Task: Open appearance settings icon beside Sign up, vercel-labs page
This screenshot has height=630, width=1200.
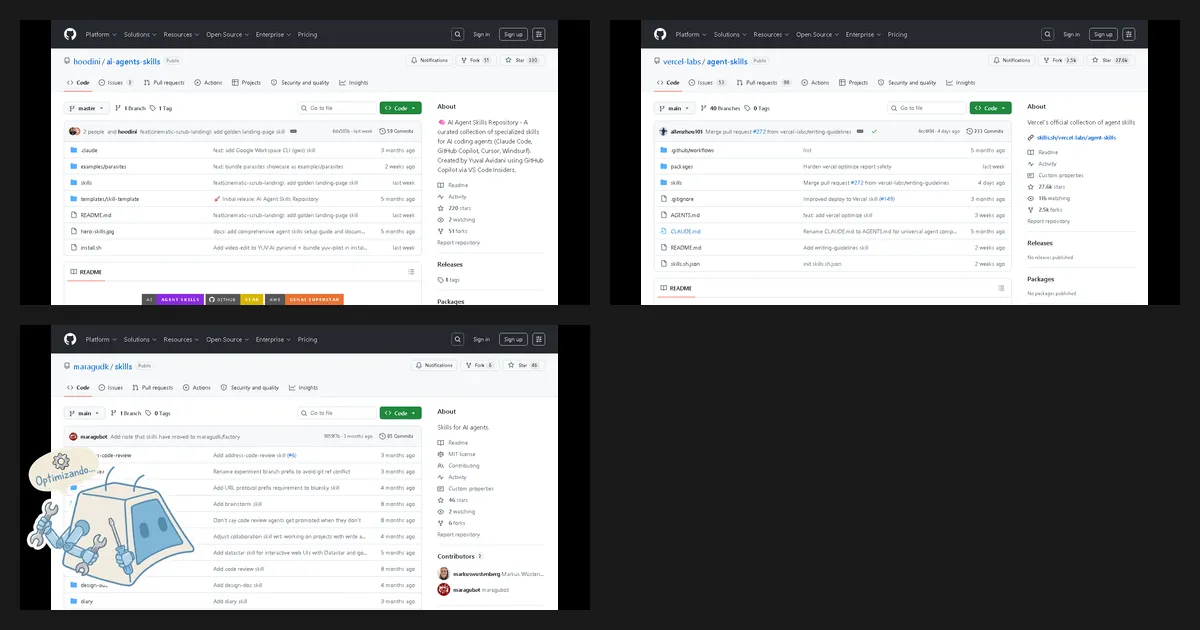Action: (x=1129, y=34)
